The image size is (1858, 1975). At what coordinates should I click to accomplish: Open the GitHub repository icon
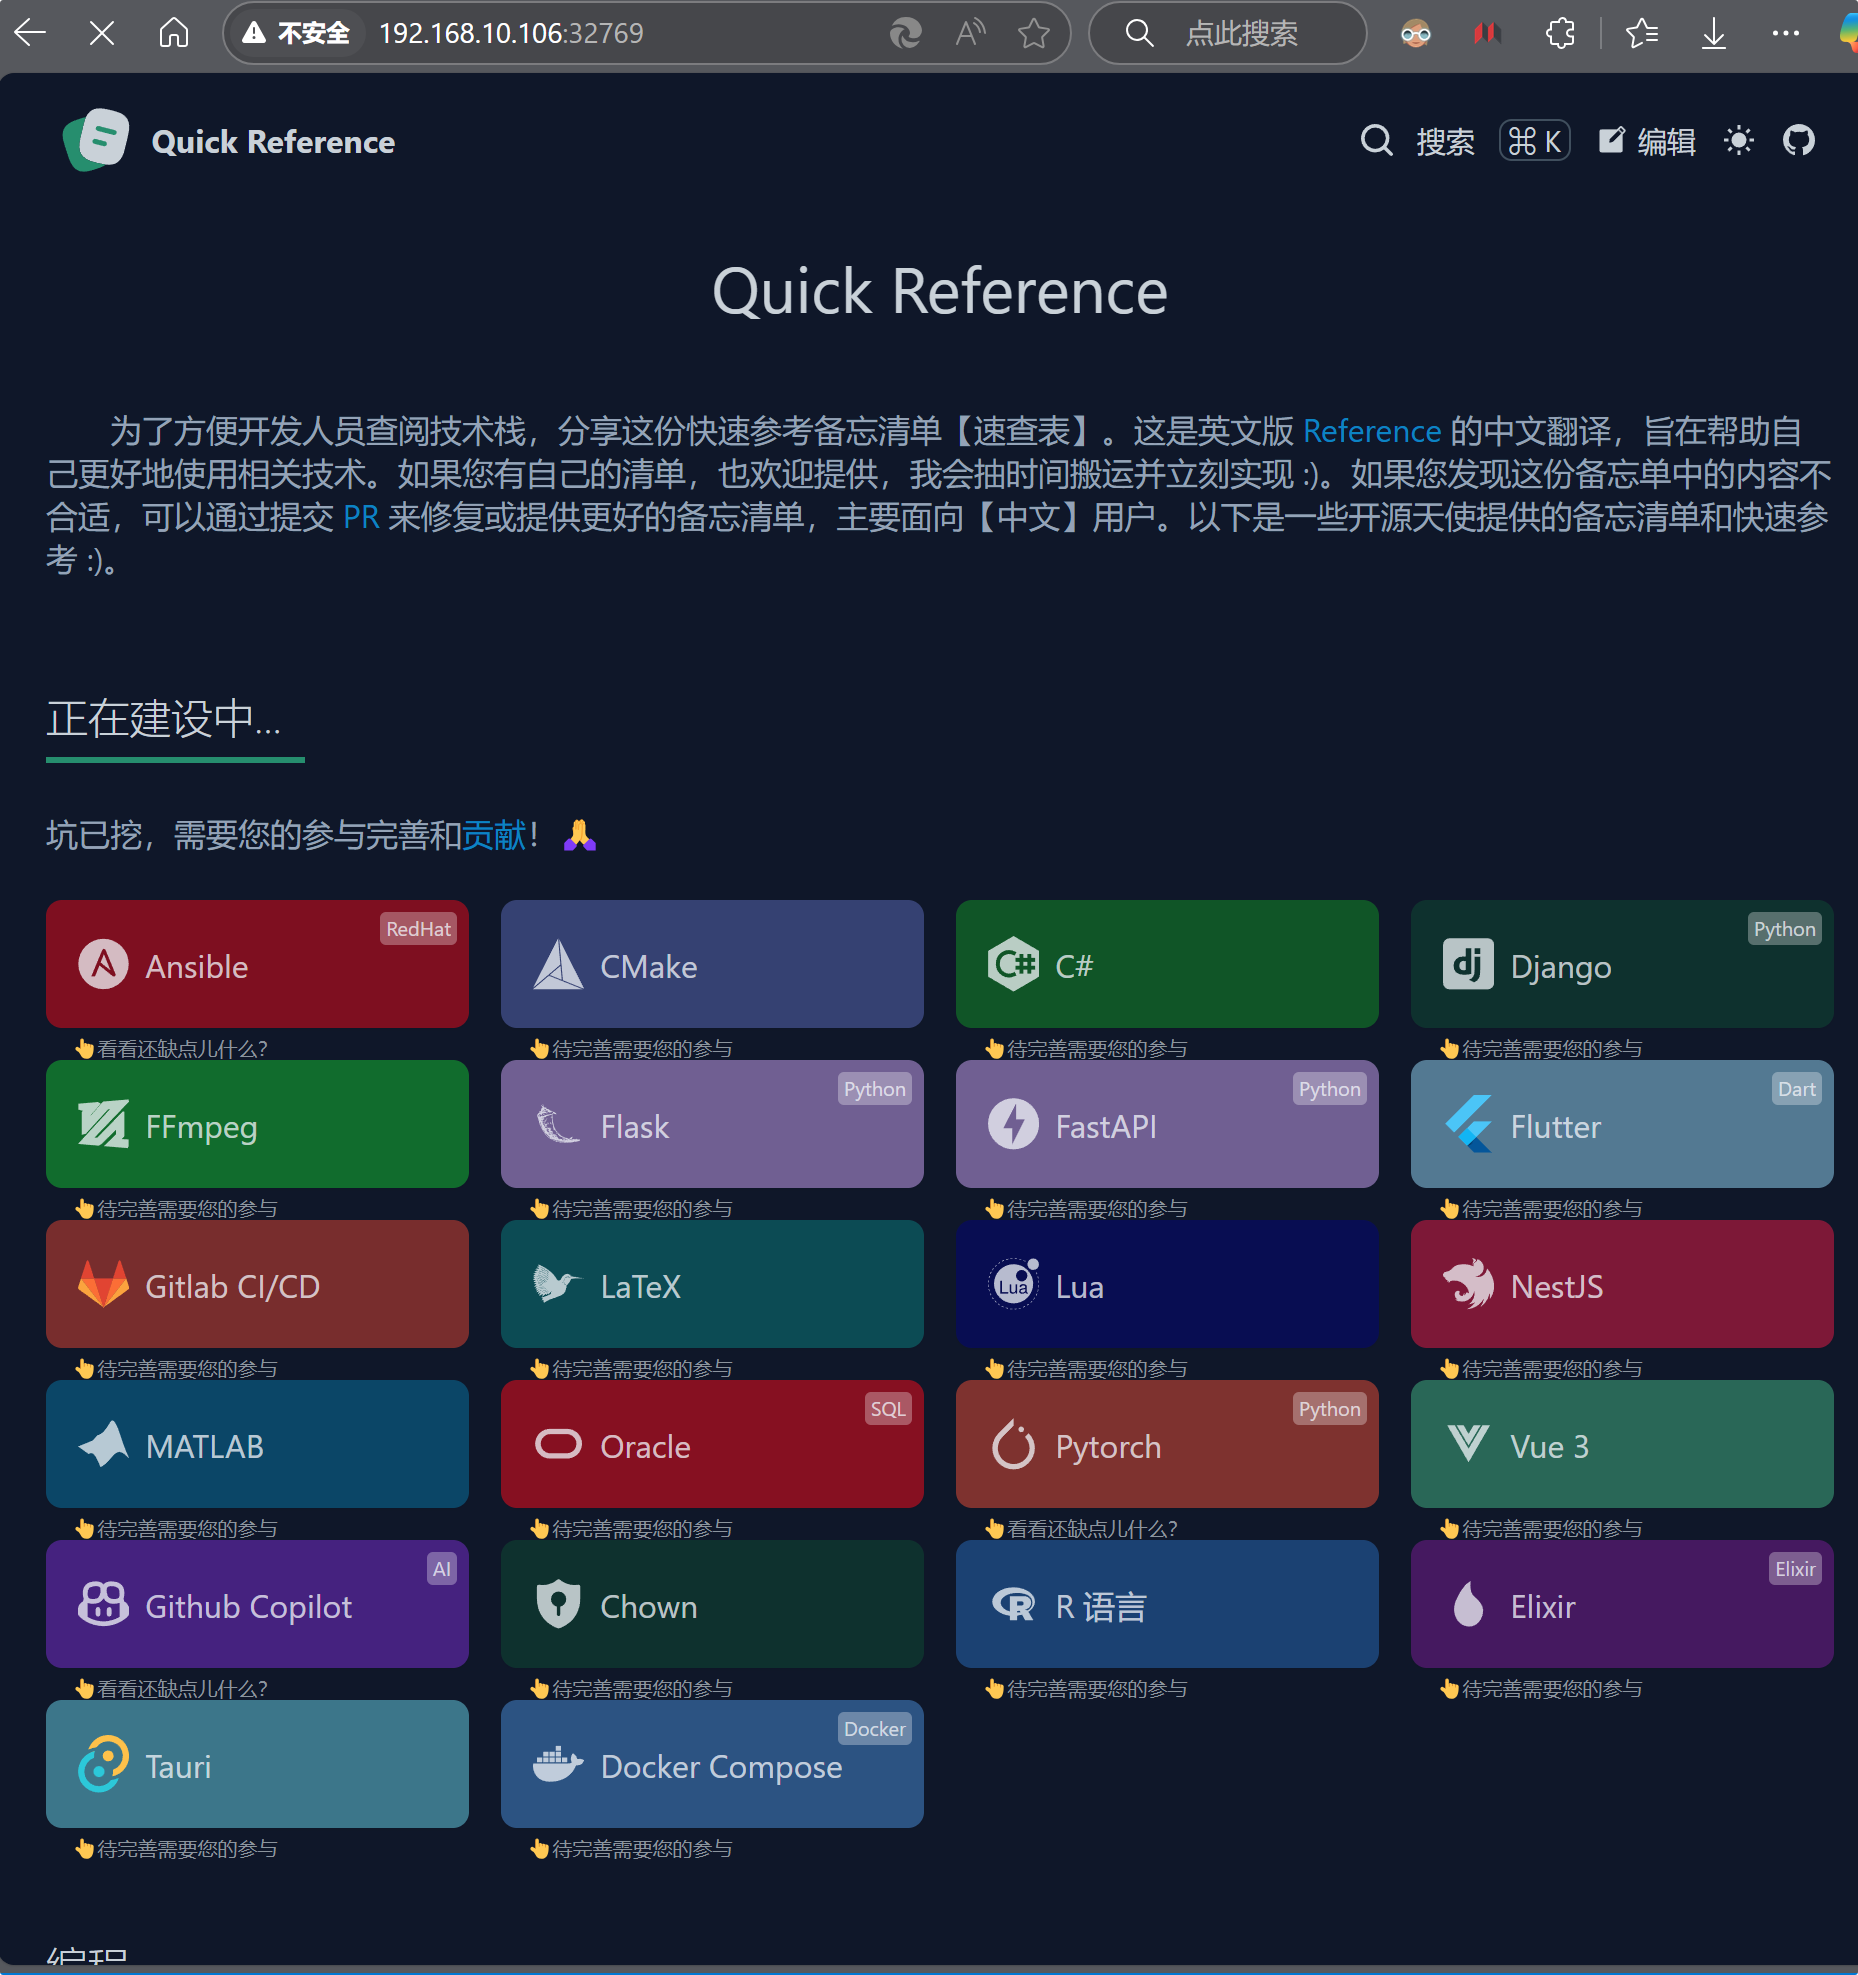1798,141
